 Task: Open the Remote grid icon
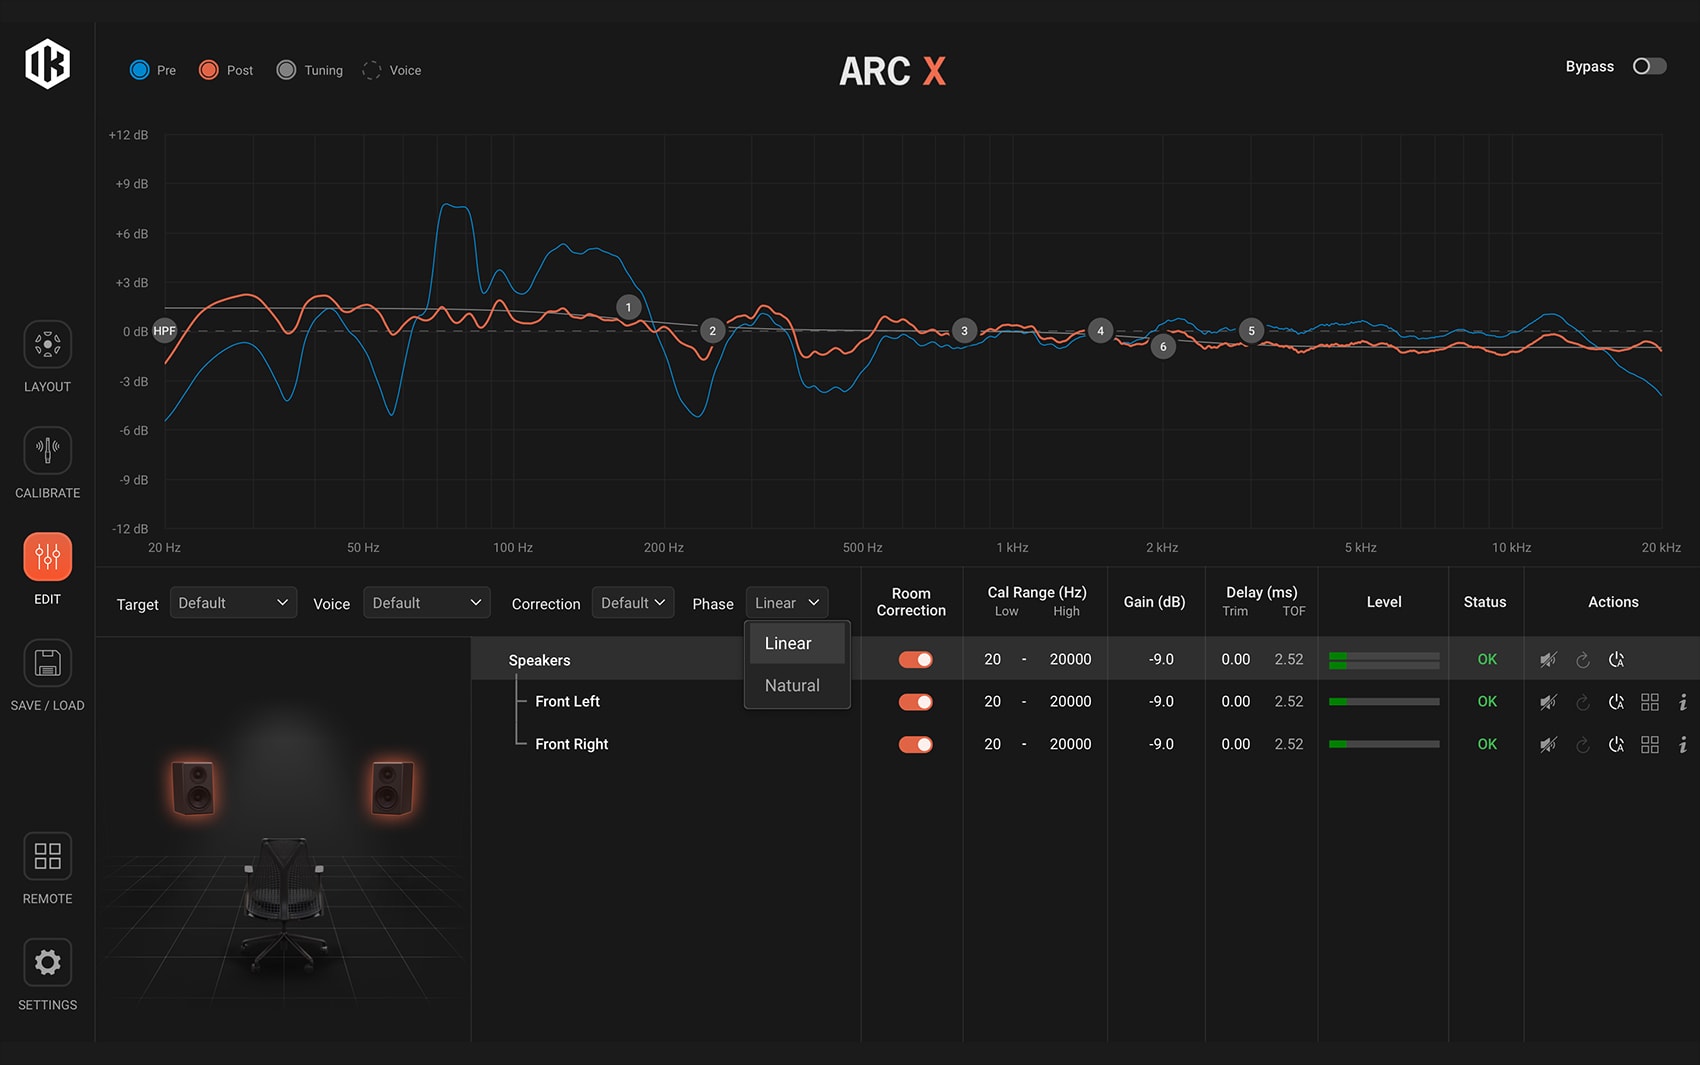pyautogui.click(x=47, y=856)
